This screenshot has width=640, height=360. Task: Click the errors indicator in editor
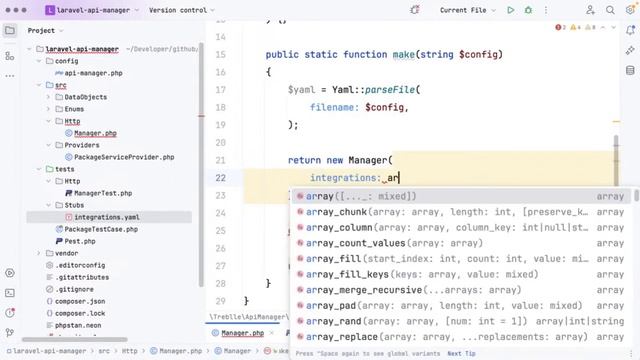[560, 27]
